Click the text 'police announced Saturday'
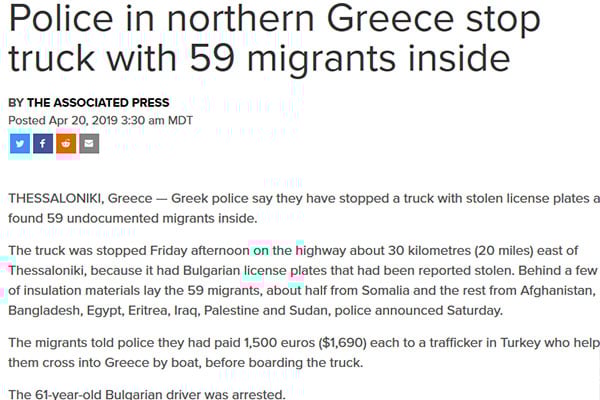600x400 pixels. click(419, 310)
